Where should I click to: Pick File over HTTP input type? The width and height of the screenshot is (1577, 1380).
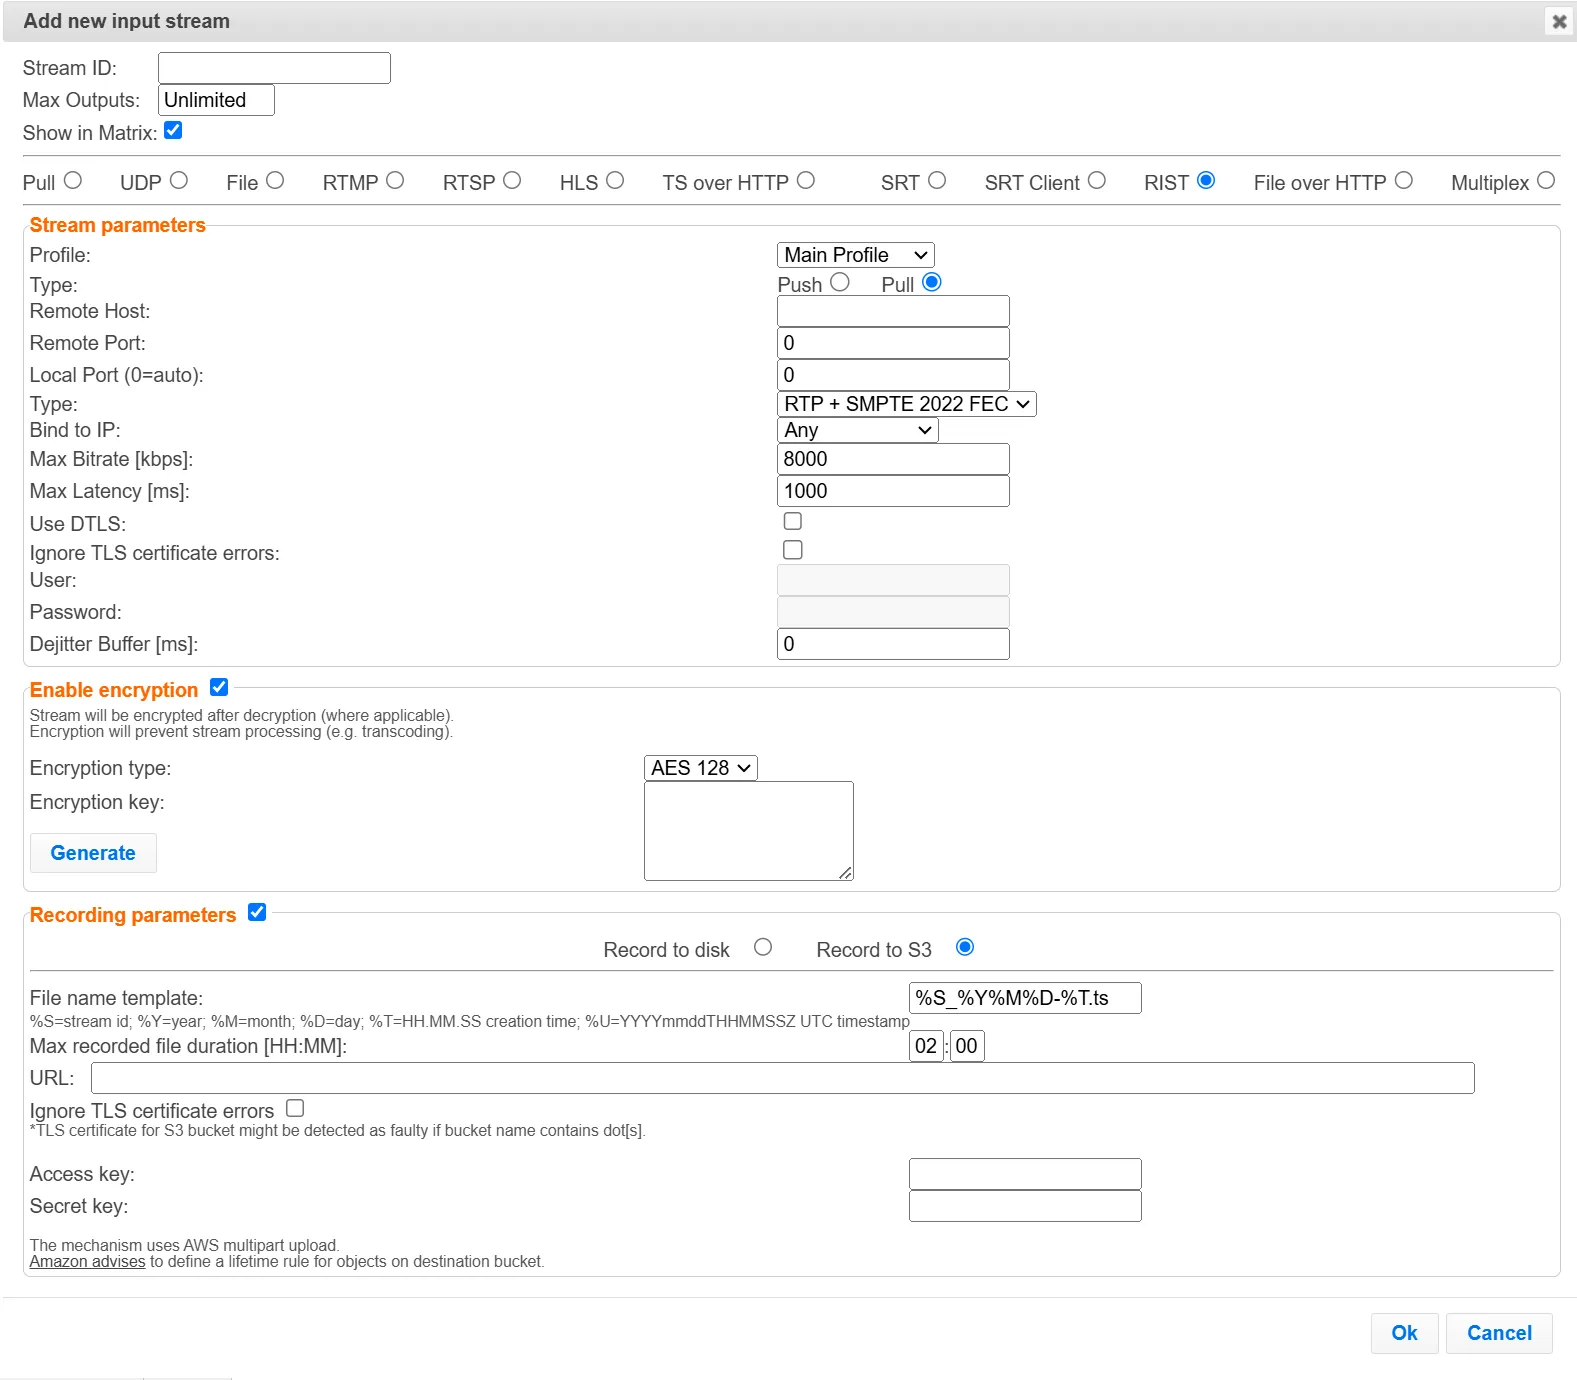[1404, 180]
